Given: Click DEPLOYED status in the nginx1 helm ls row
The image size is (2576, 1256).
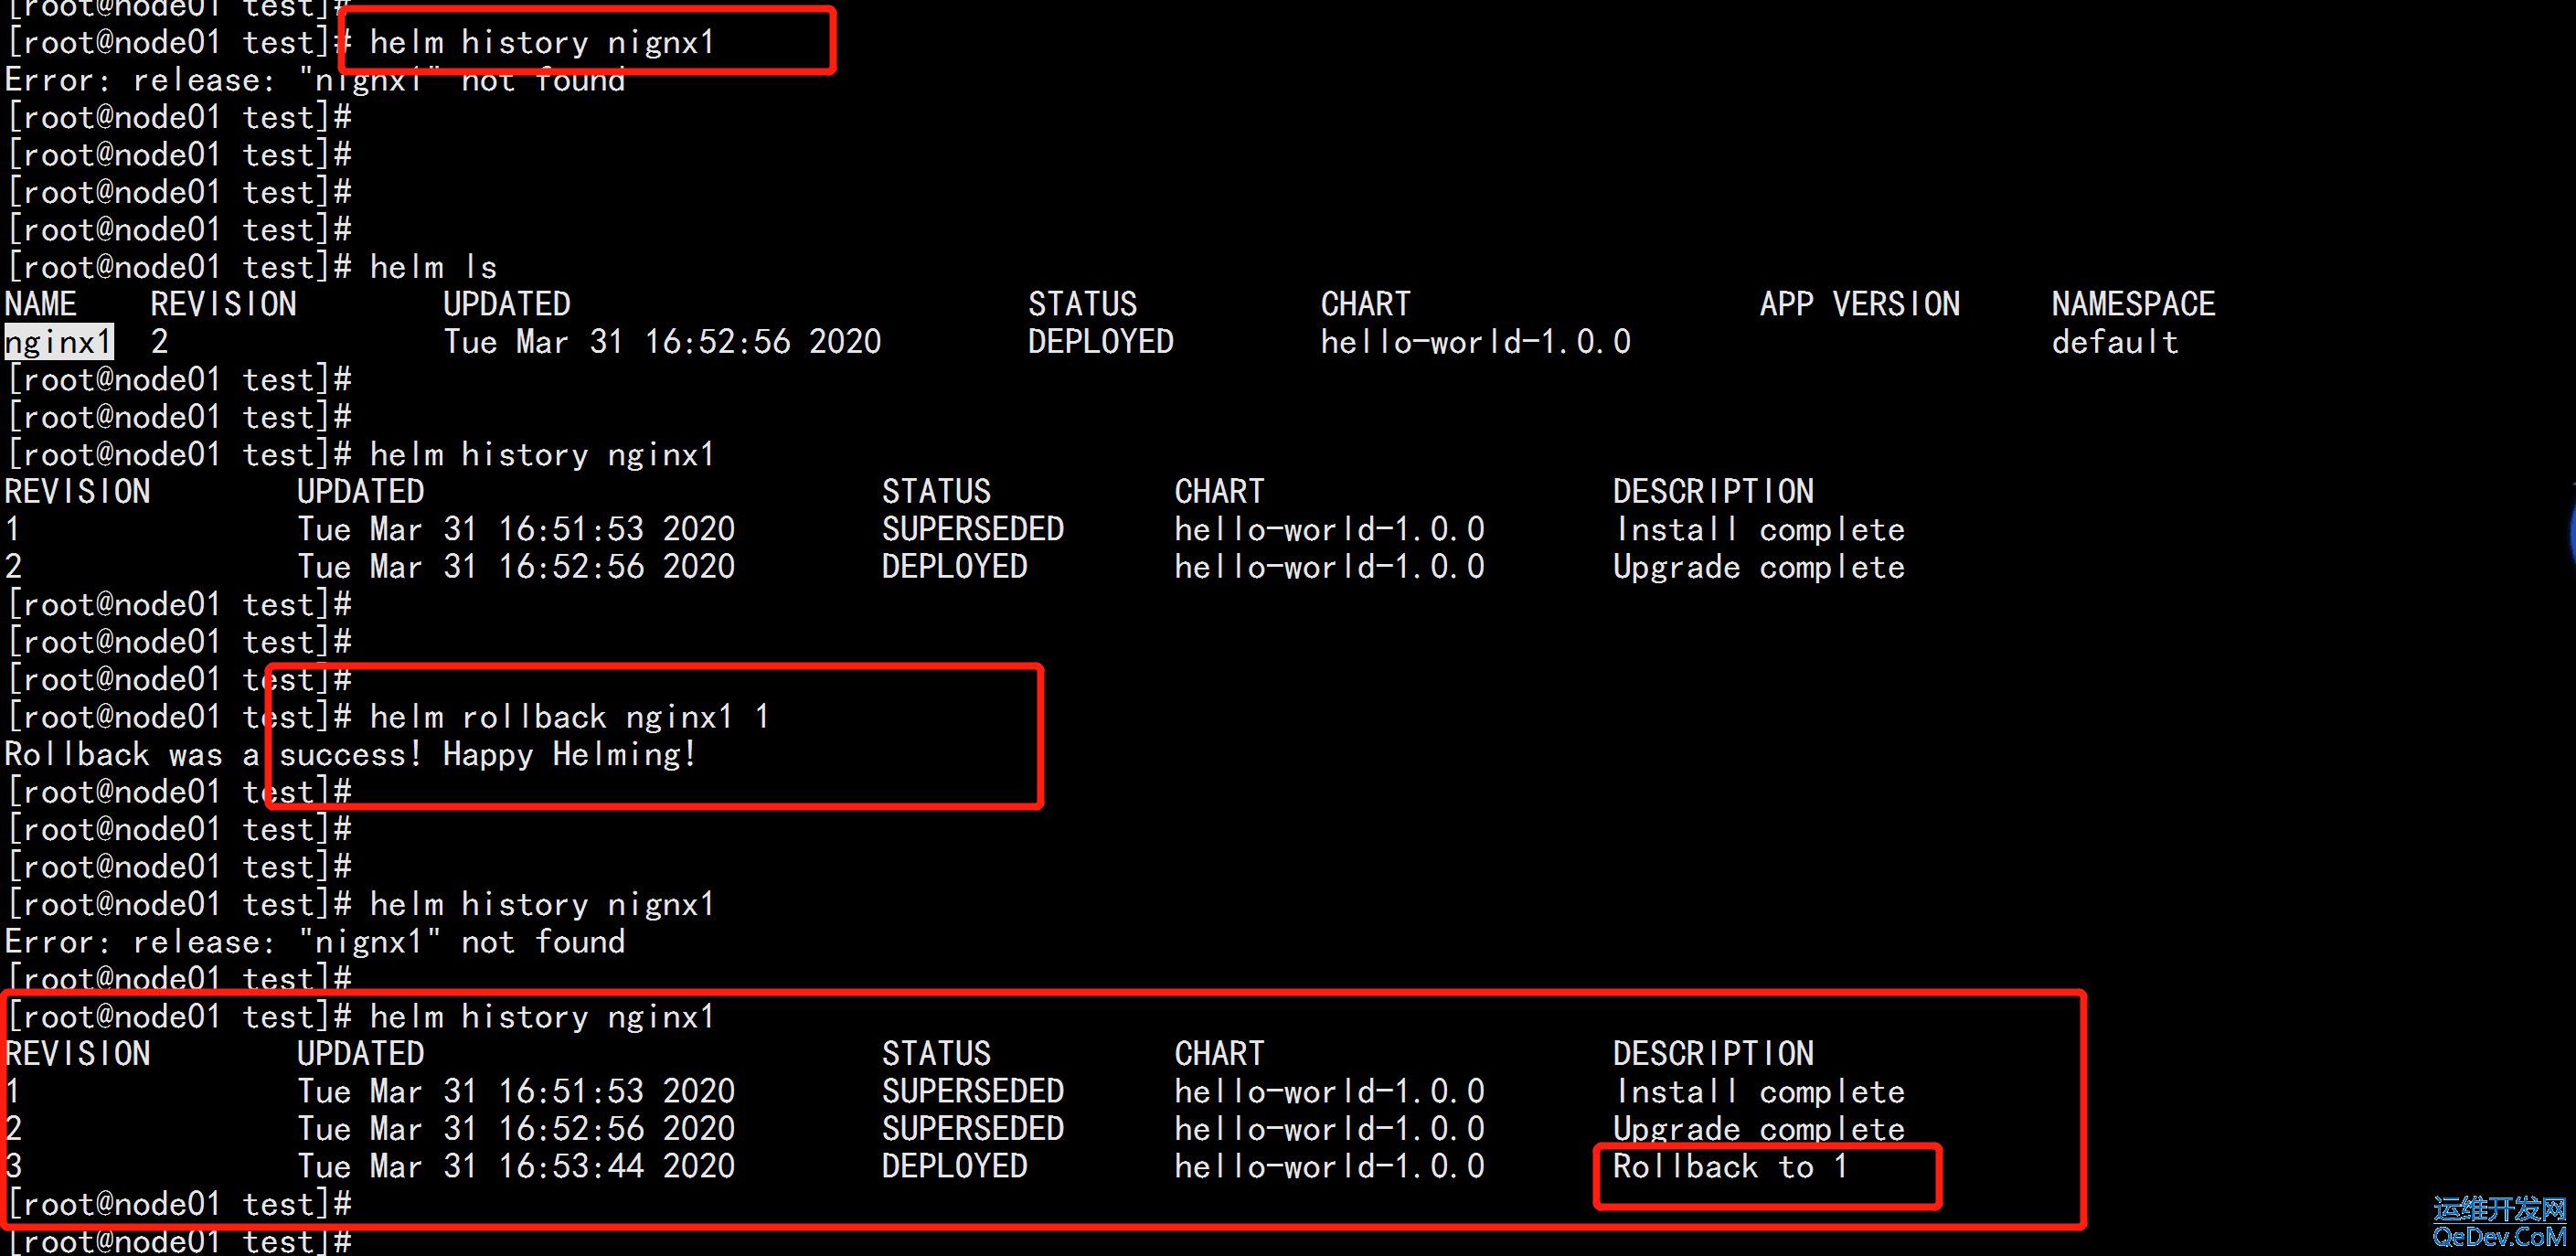Looking at the screenshot, I should click(1100, 342).
